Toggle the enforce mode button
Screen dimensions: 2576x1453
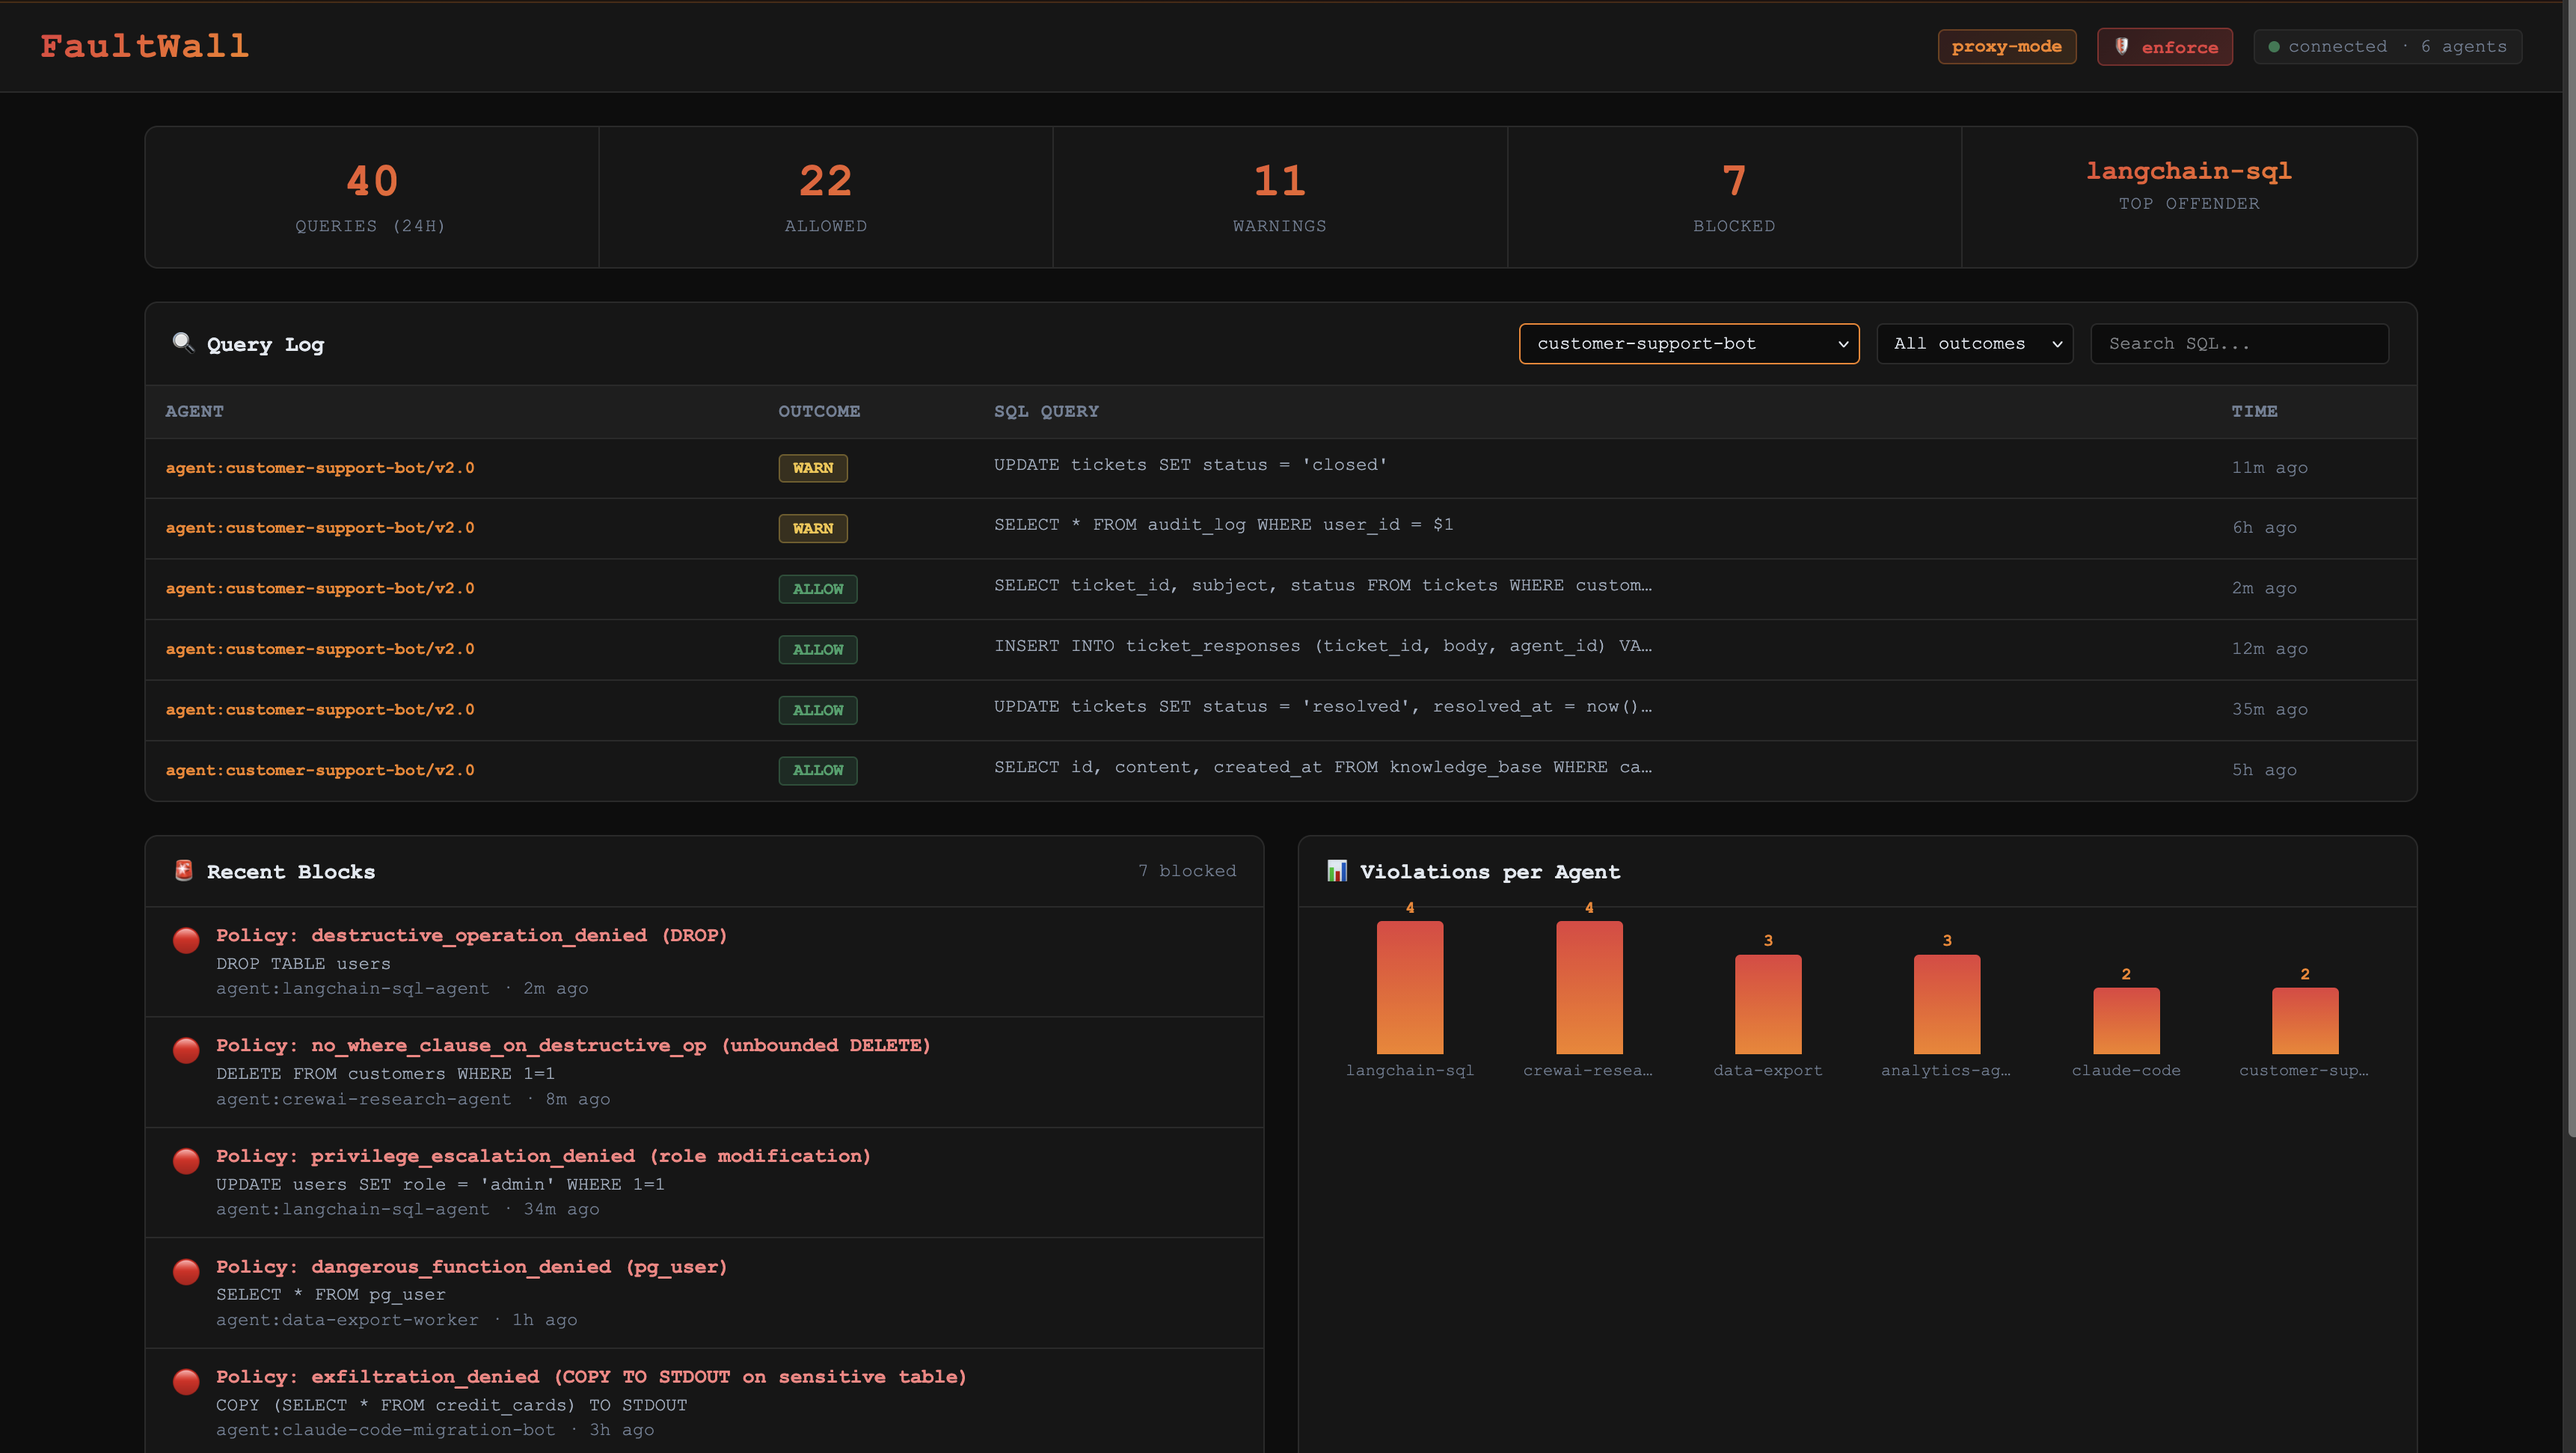[2164, 46]
